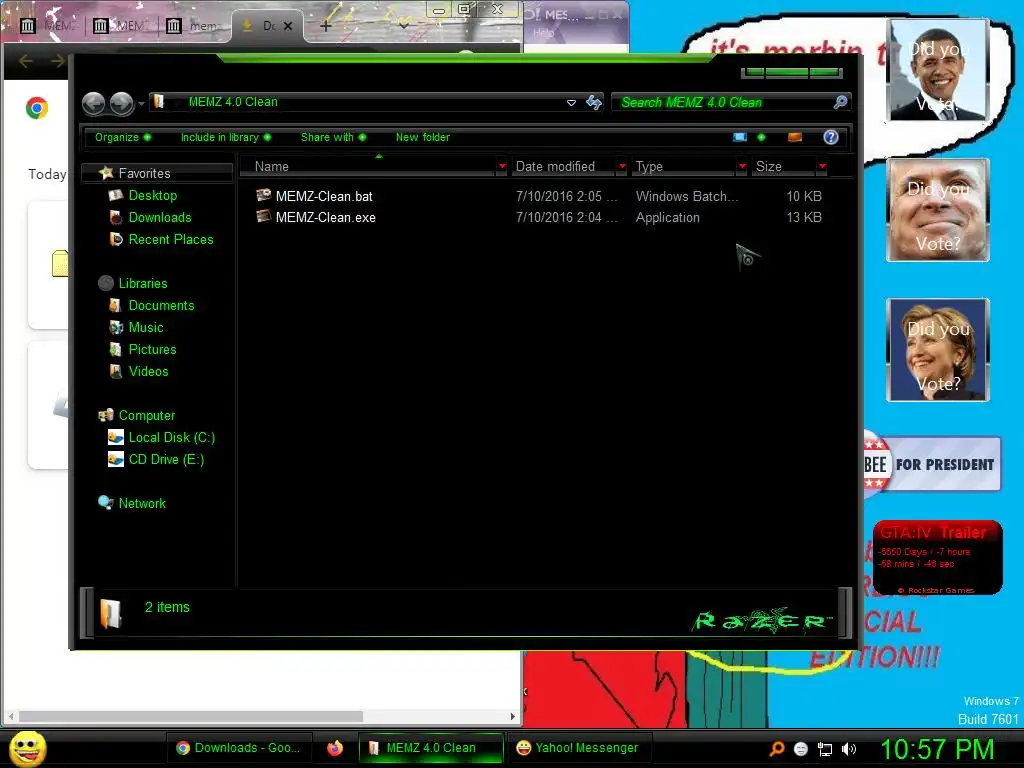The image size is (1024, 768).
Task: Select Libraries in the navigation pane
Action: tap(142, 283)
